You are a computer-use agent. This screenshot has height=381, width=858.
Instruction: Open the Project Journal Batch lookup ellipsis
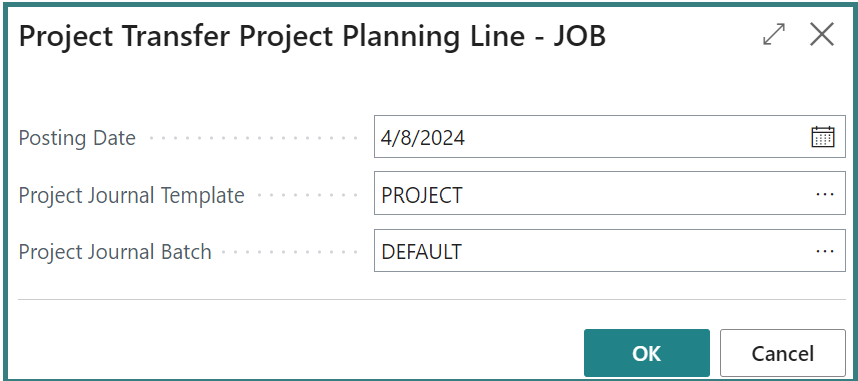pos(825,251)
